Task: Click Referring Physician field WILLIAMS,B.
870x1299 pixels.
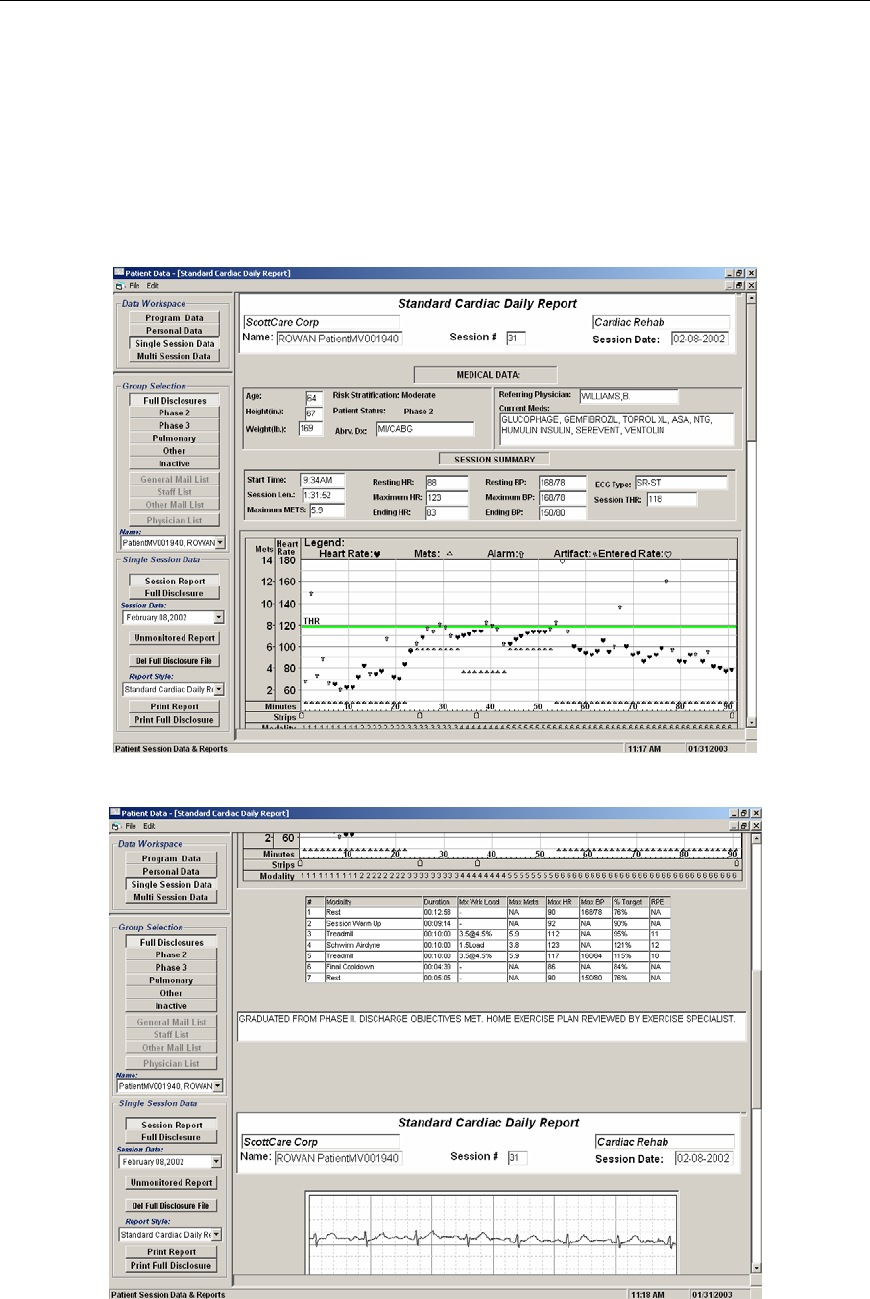Action: (x=628, y=396)
